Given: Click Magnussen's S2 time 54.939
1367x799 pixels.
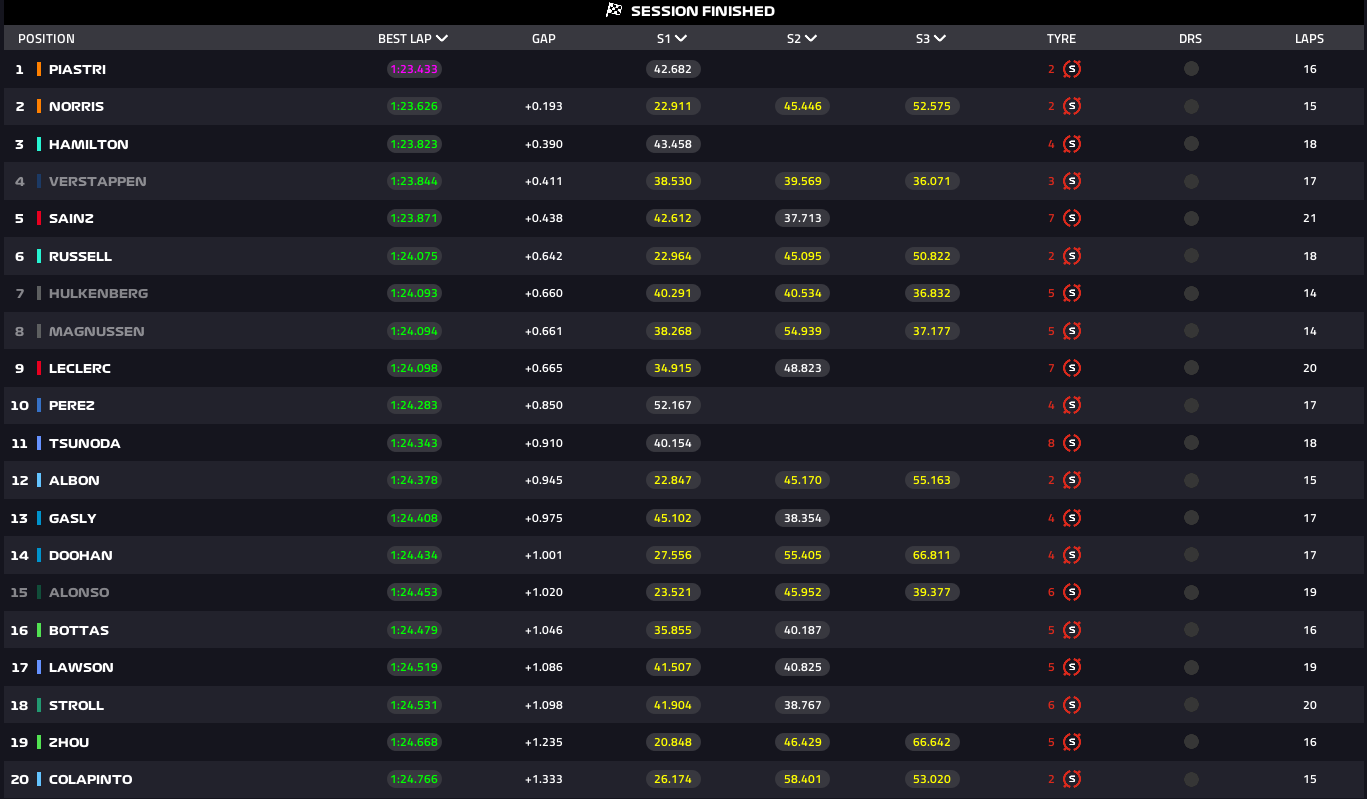Looking at the screenshot, I should coord(802,331).
